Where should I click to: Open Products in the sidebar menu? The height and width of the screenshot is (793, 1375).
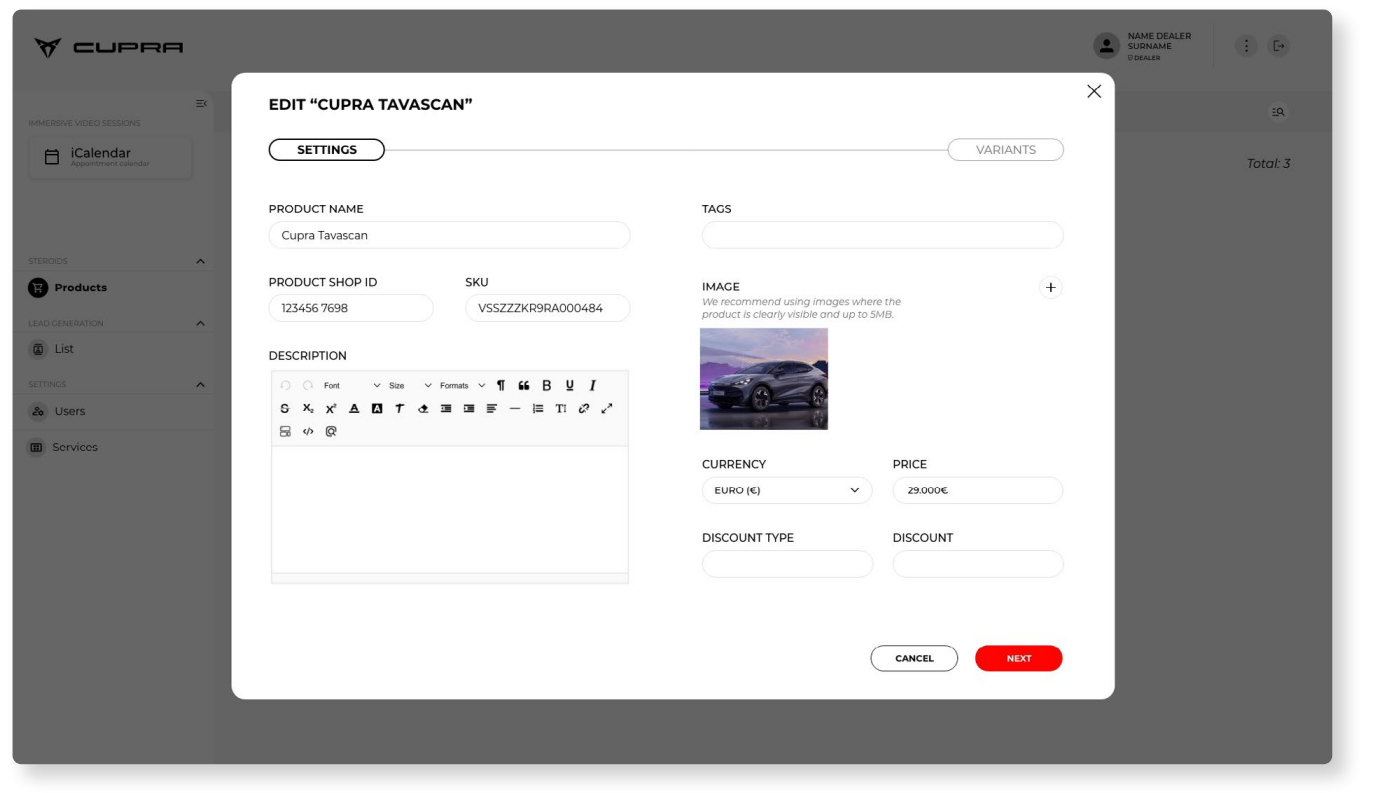tap(80, 288)
